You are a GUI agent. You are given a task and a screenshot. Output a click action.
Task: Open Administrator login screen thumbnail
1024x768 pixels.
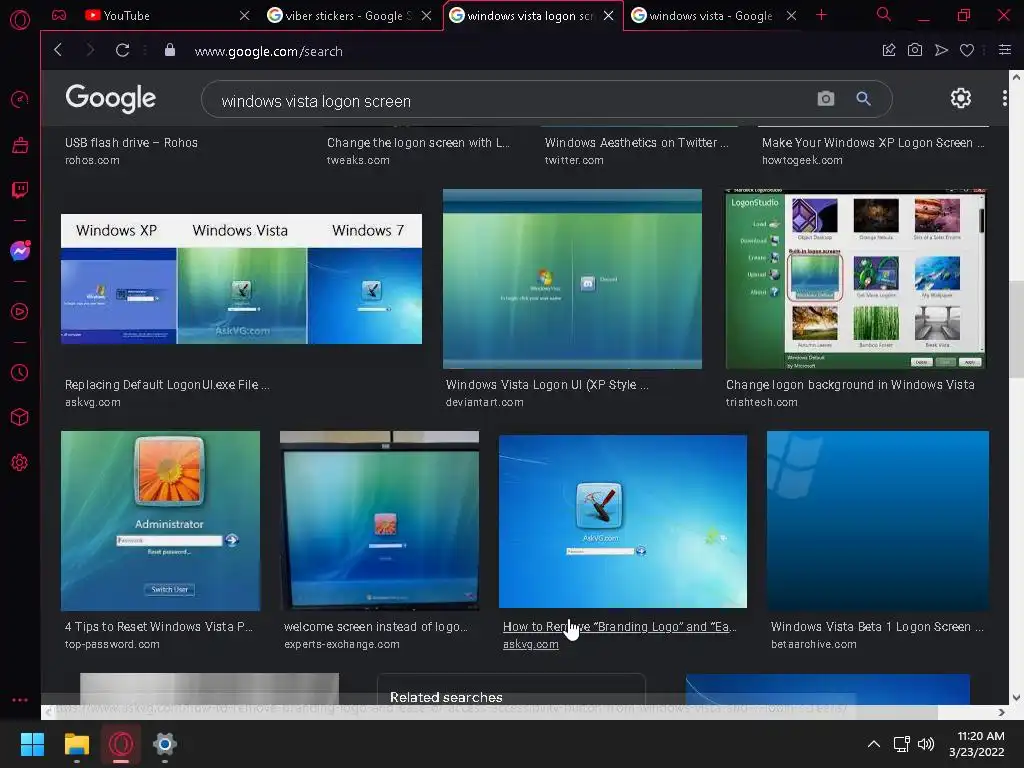pos(160,520)
